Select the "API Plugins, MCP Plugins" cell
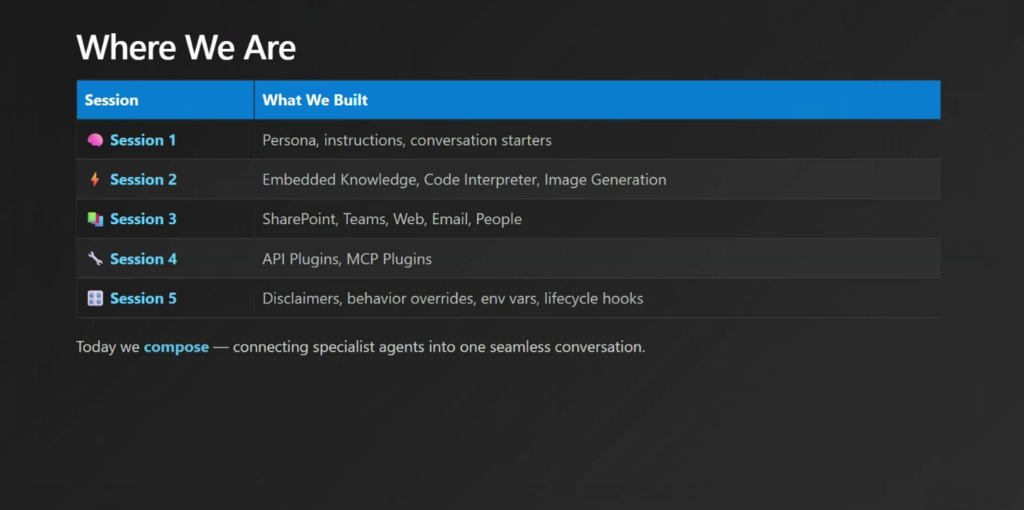This screenshot has height=510, width=1024. (x=347, y=259)
